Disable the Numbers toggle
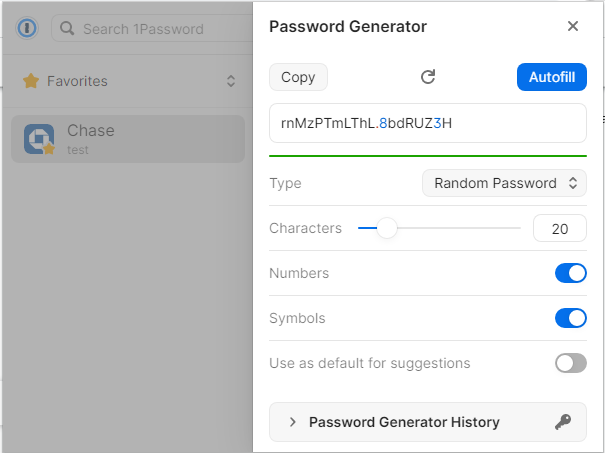The image size is (605, 453). pos(570,273)
